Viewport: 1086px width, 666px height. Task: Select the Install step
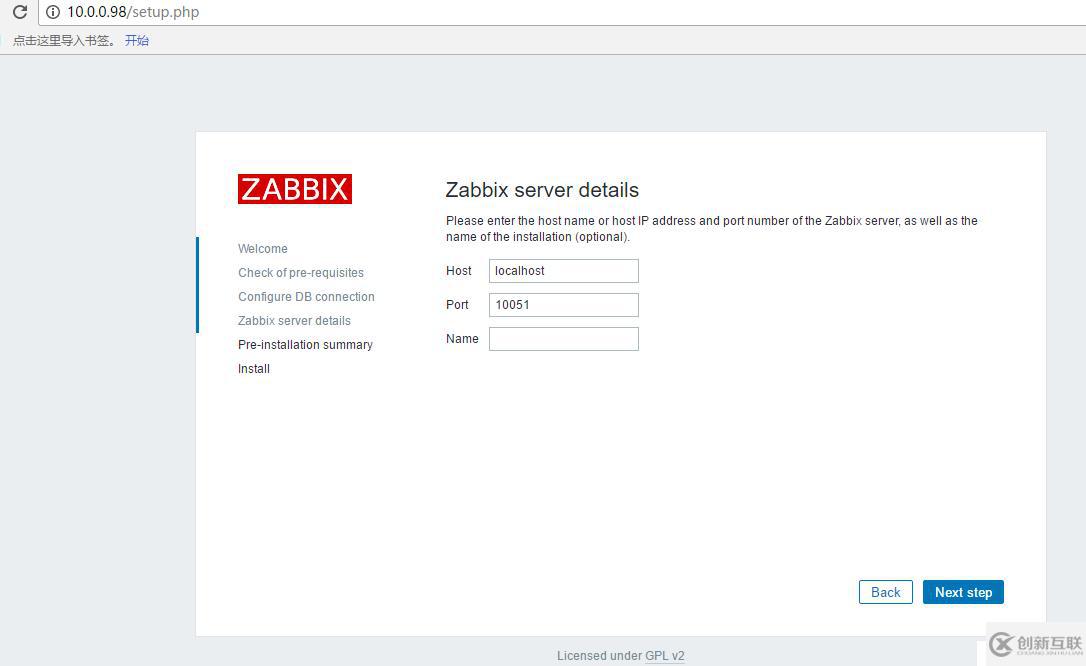(253, 368)
